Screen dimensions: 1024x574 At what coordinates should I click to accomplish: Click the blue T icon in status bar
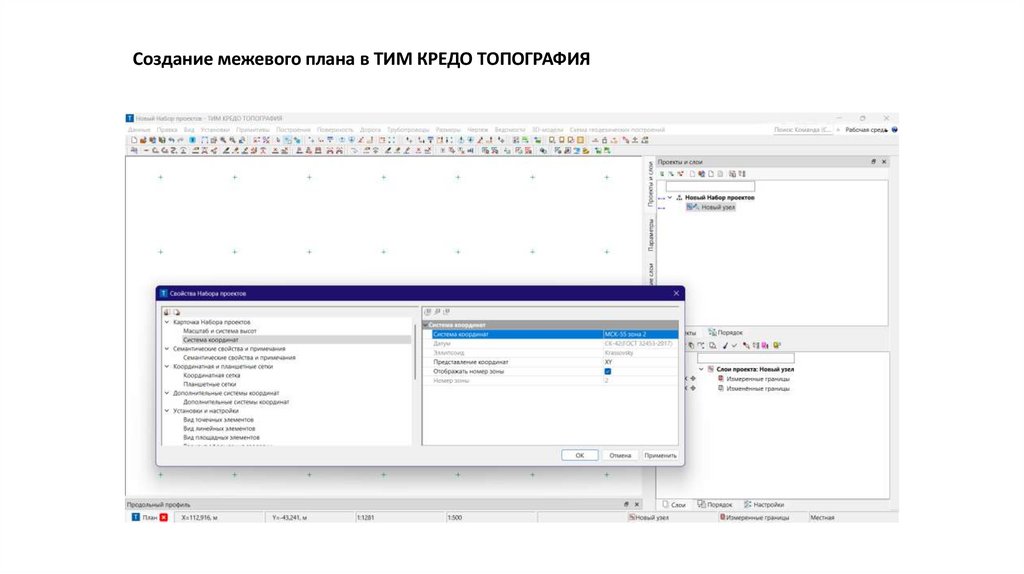click(x=136, y=517)
